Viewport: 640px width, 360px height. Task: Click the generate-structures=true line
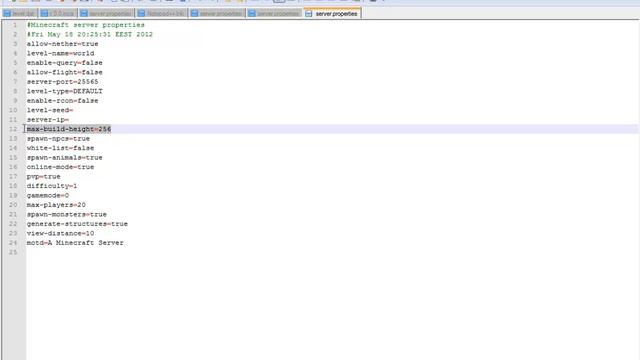point(77,224)
